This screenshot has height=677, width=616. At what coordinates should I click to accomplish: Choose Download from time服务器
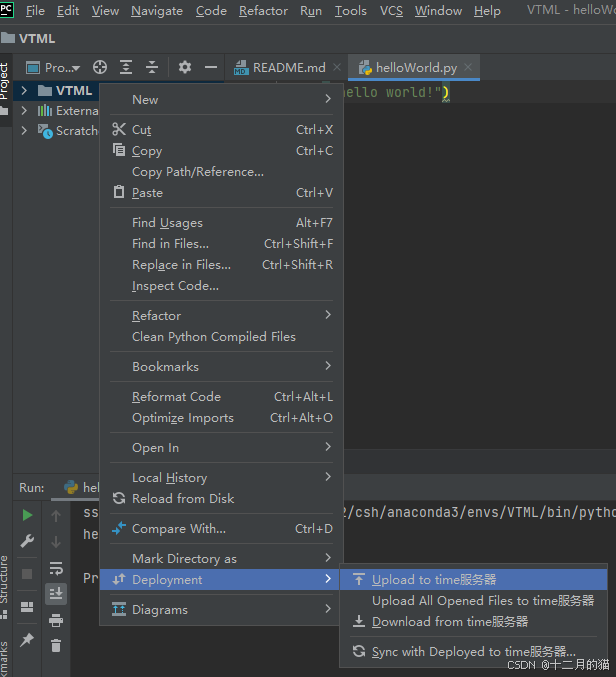(x=449, y=621)
